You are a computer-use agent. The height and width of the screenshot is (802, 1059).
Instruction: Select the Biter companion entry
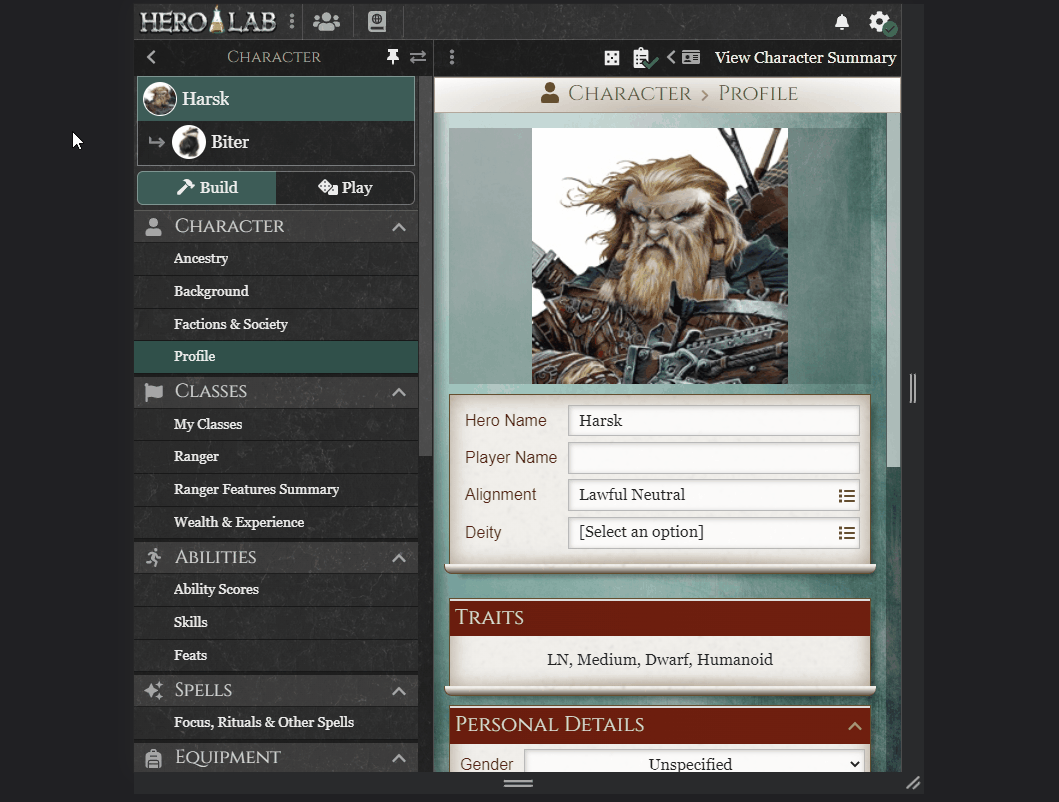[x=276, y=143]
